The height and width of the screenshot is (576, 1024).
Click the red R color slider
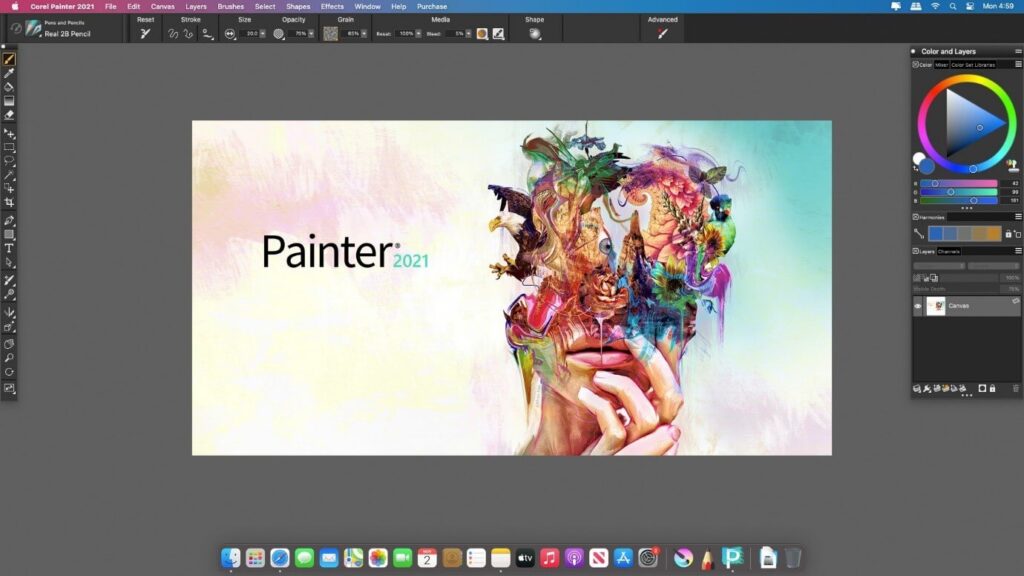tap(959, 184)
